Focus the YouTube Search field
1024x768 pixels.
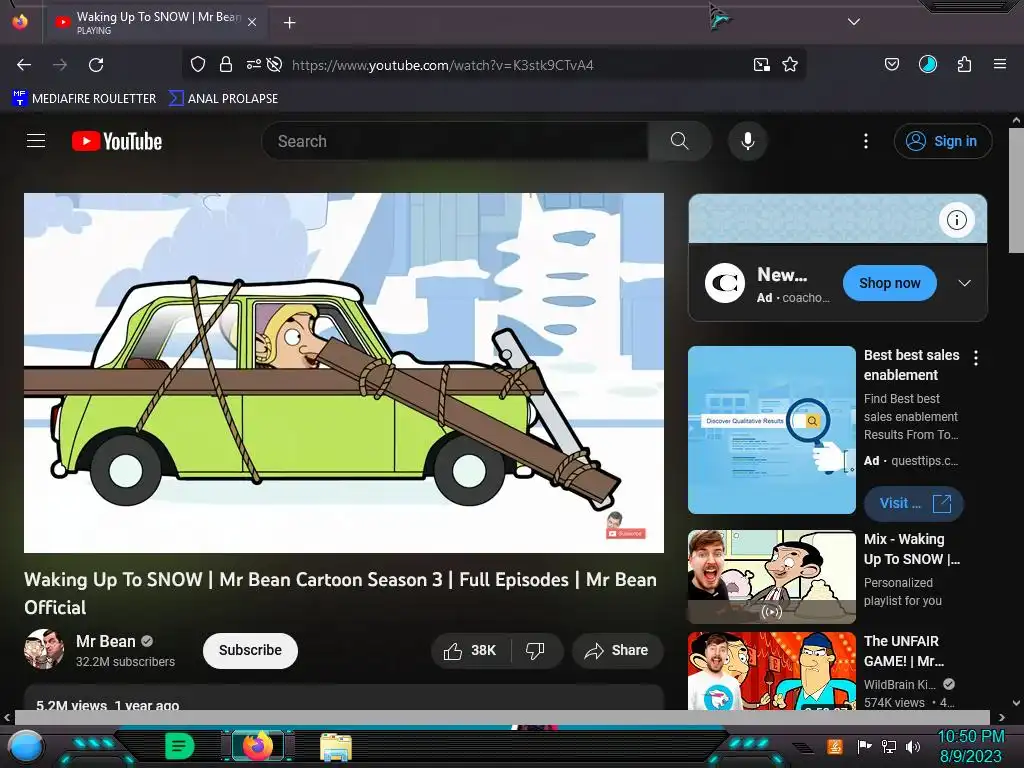coord(455,141)
